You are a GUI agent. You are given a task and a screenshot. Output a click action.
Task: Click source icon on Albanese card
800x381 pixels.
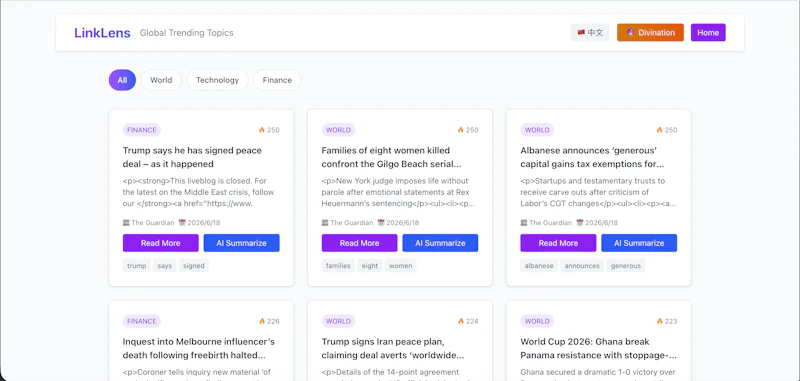[x=523, y=223]
